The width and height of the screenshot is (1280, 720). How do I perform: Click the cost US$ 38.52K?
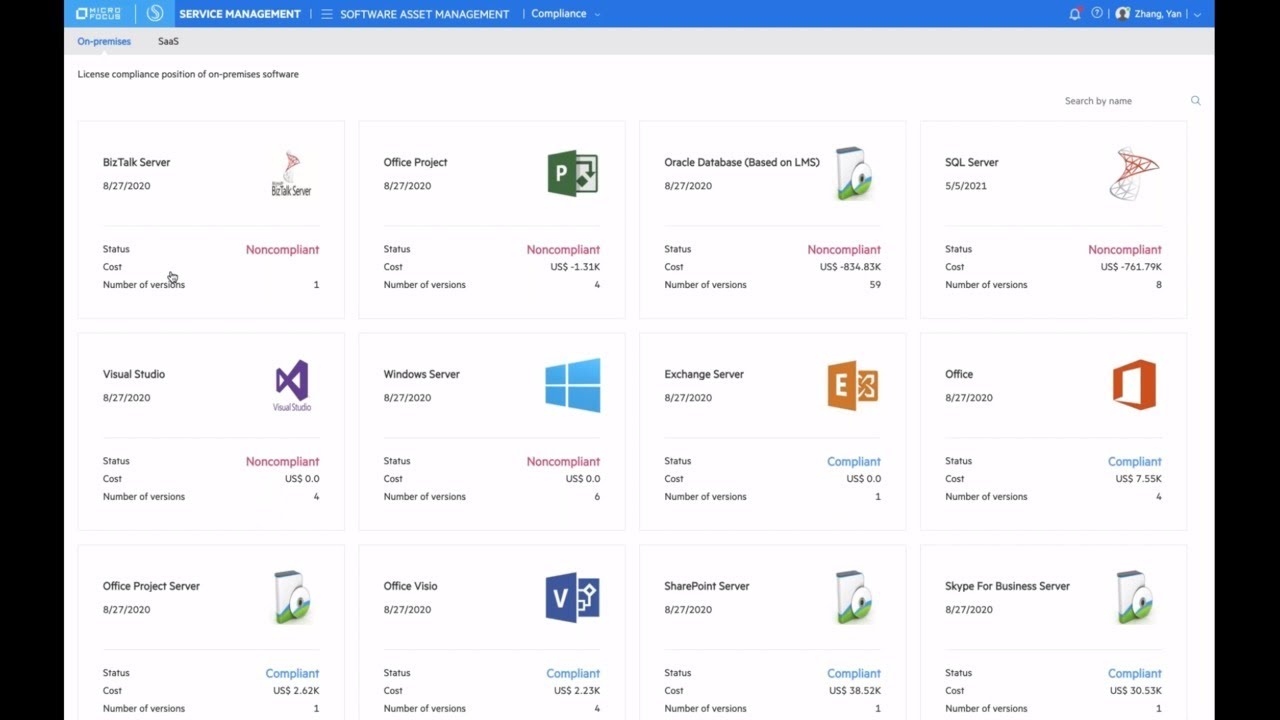855,691
